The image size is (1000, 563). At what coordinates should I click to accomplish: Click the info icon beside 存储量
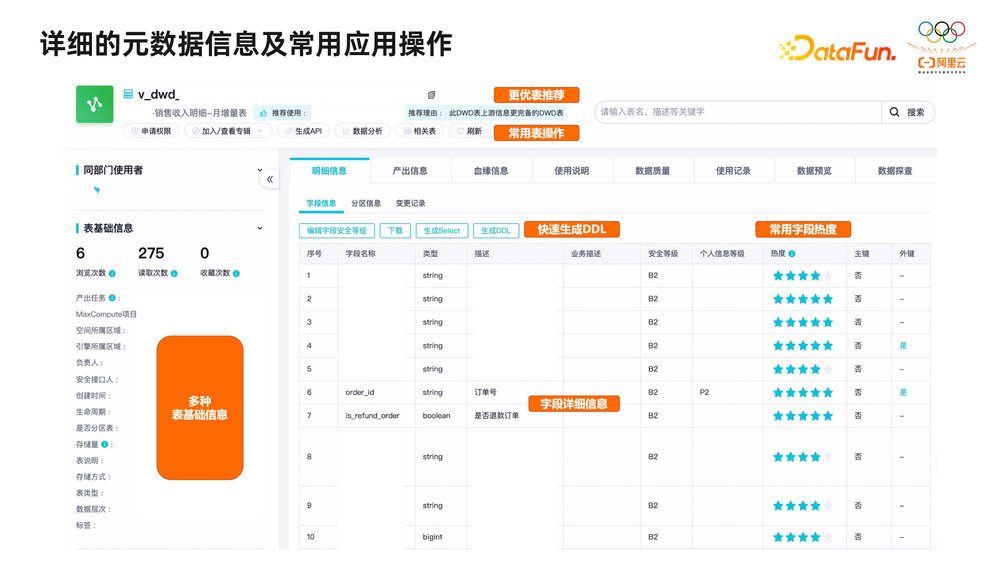tap(105, 445)
